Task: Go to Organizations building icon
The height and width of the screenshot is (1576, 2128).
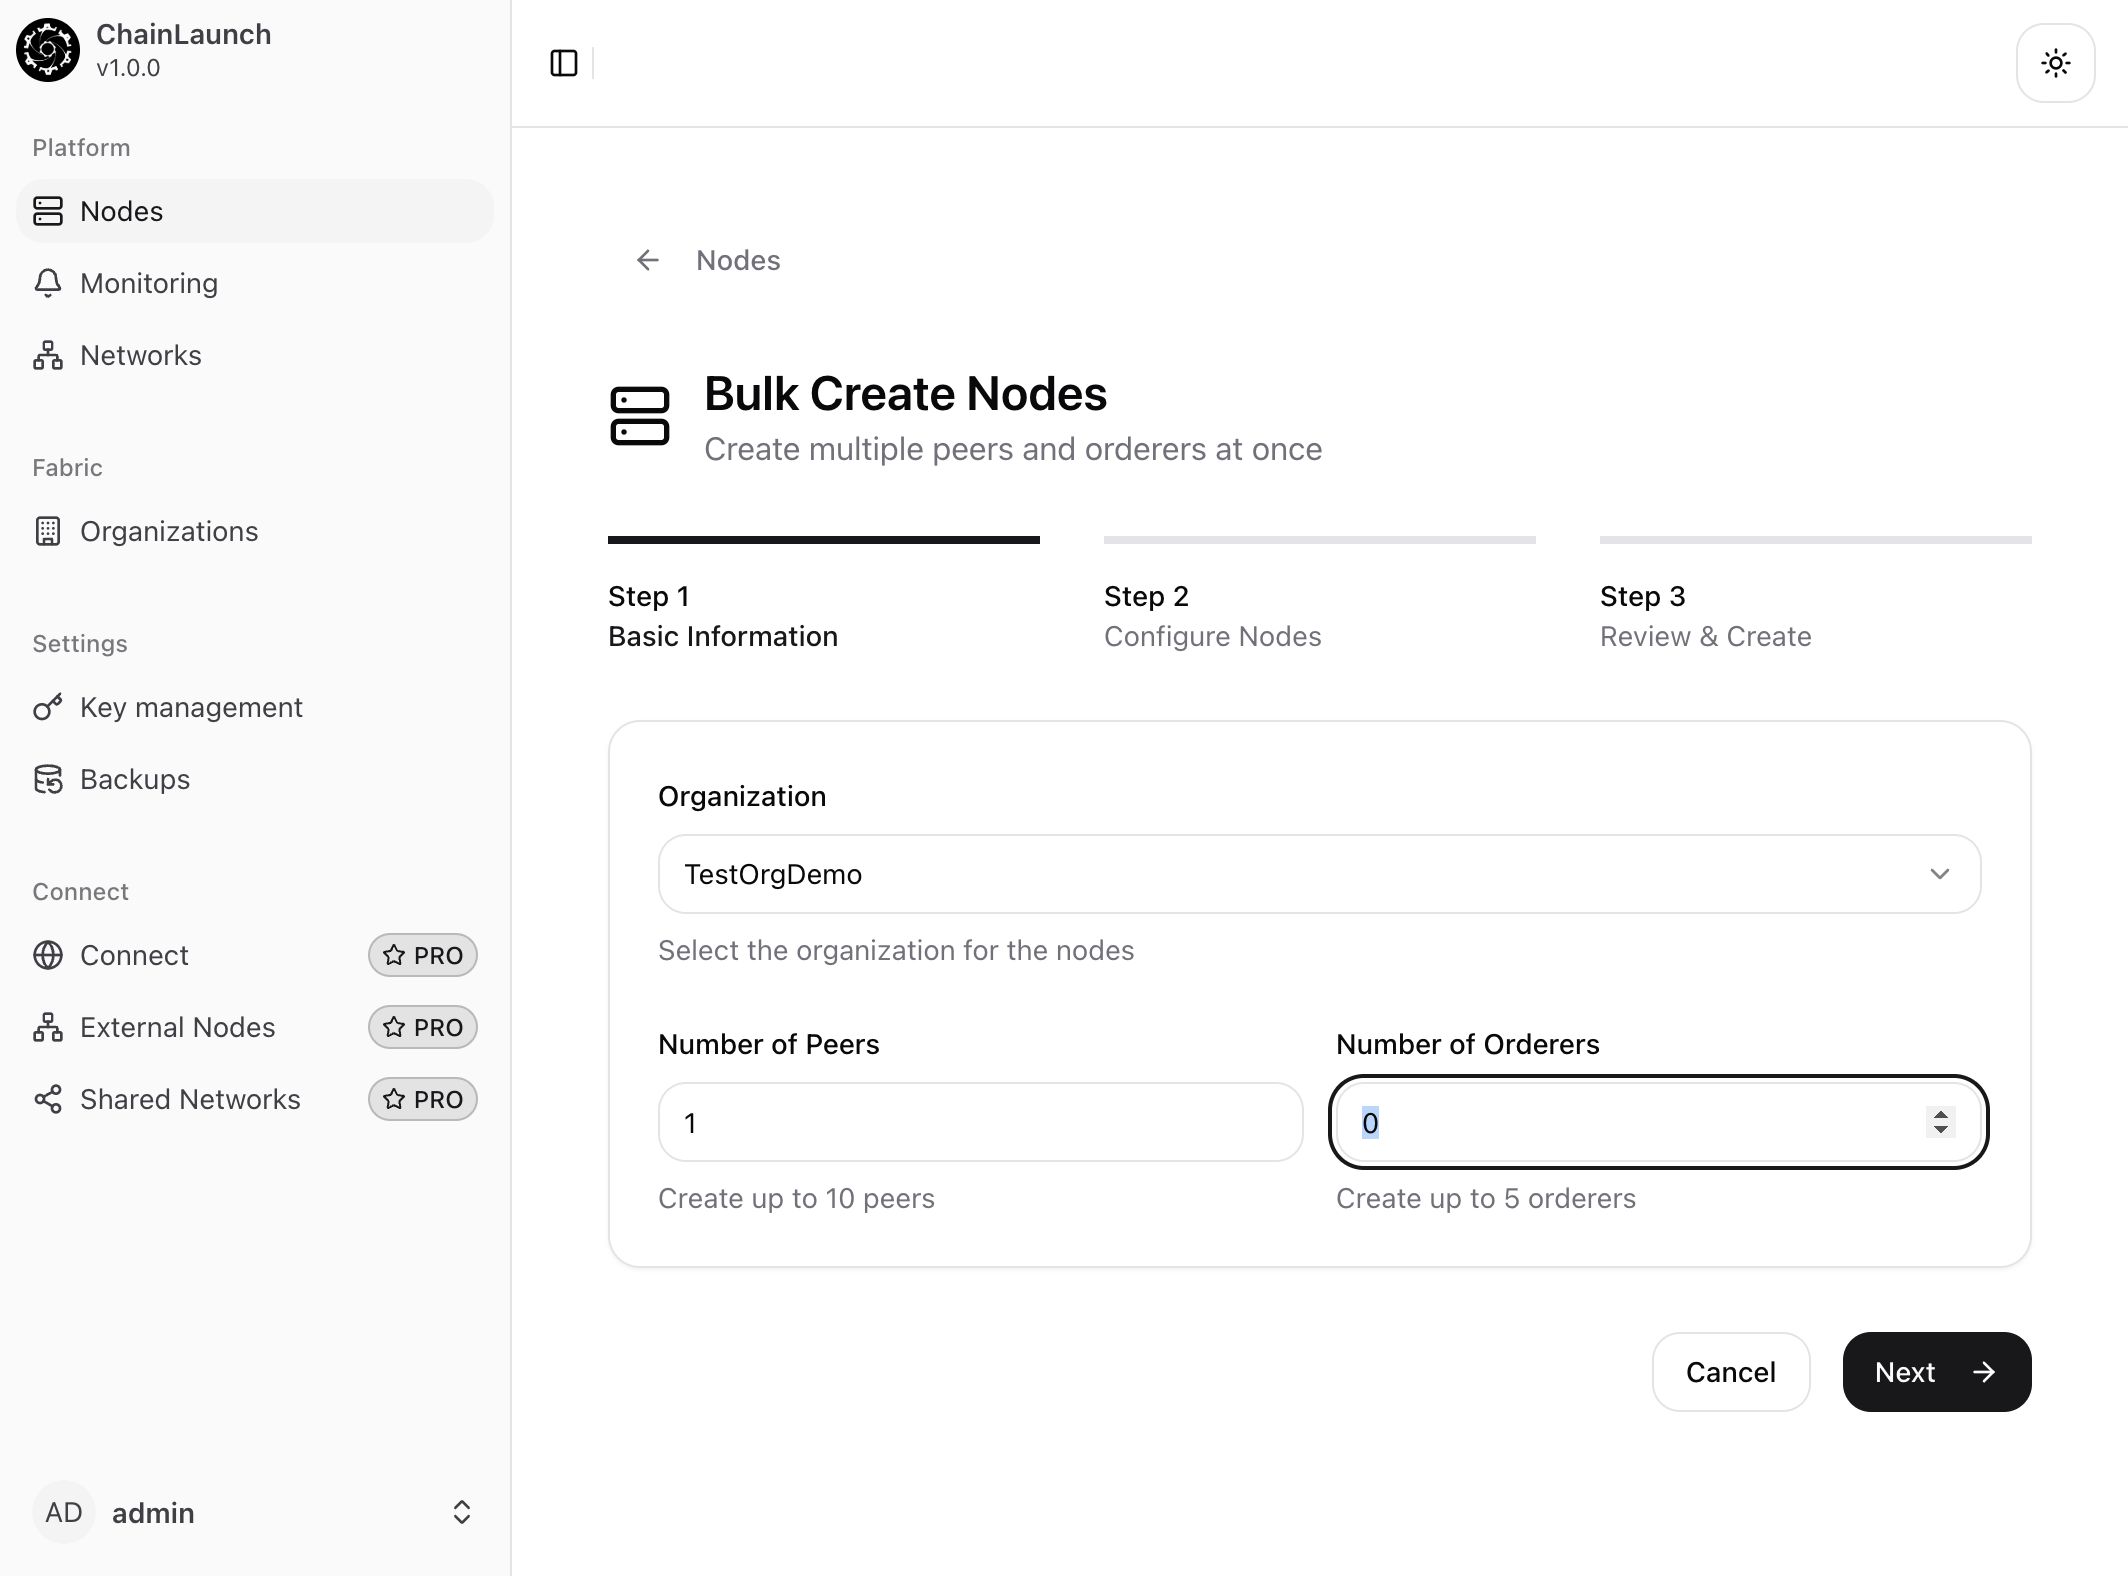Action: point(48,532)
